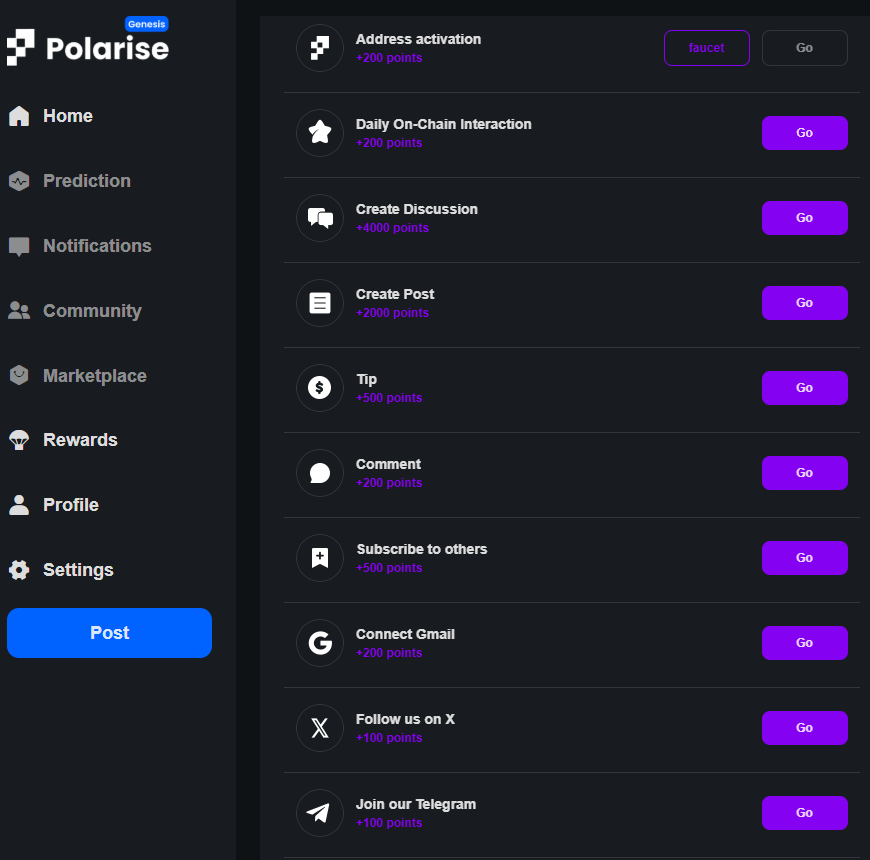Image resolution: width=870 pixels, height=860 pixels.
Task: Click Go for Follow us on X
Action: (x=805, y=728)
